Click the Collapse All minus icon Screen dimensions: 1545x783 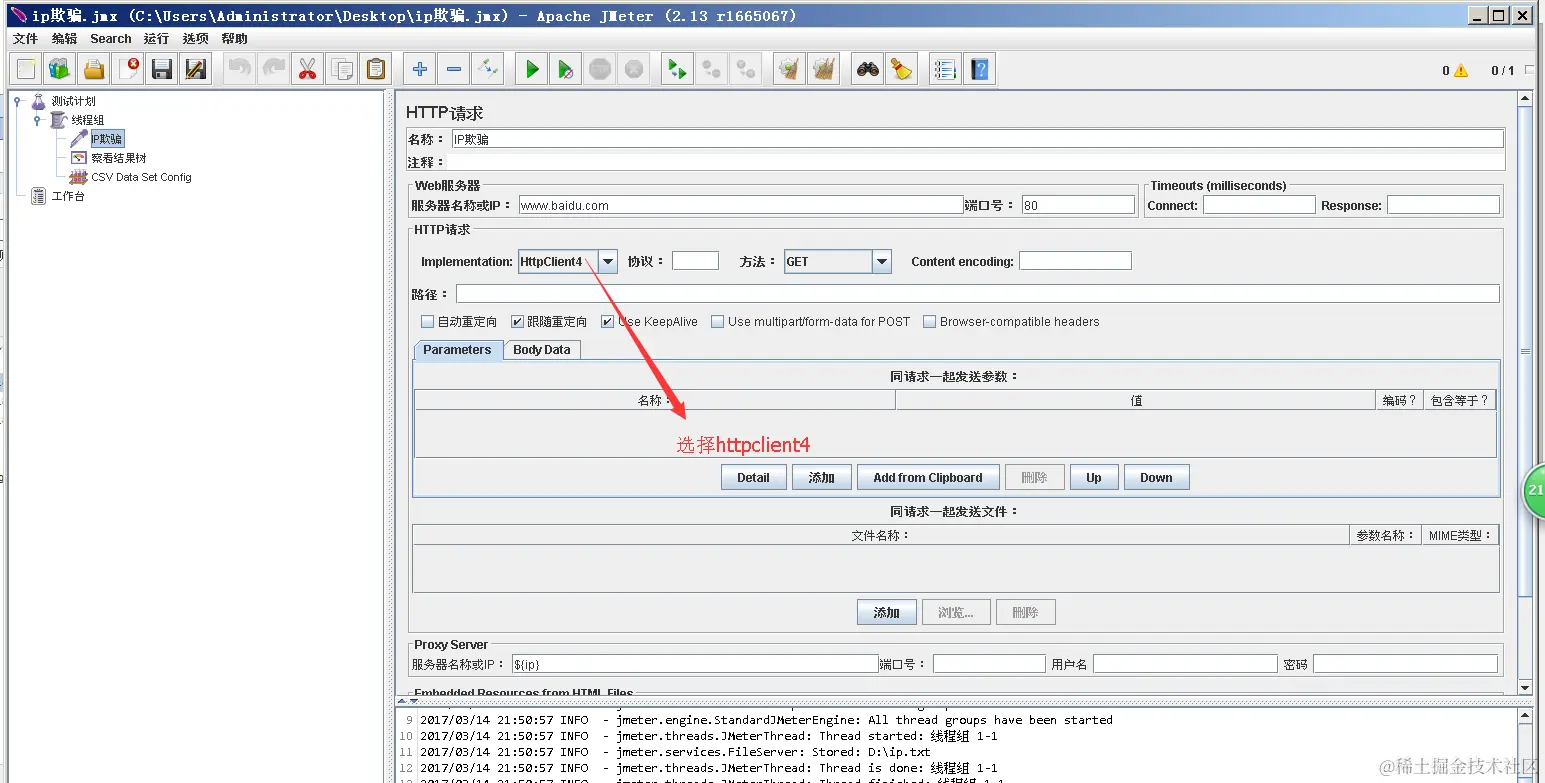point(454,69)
